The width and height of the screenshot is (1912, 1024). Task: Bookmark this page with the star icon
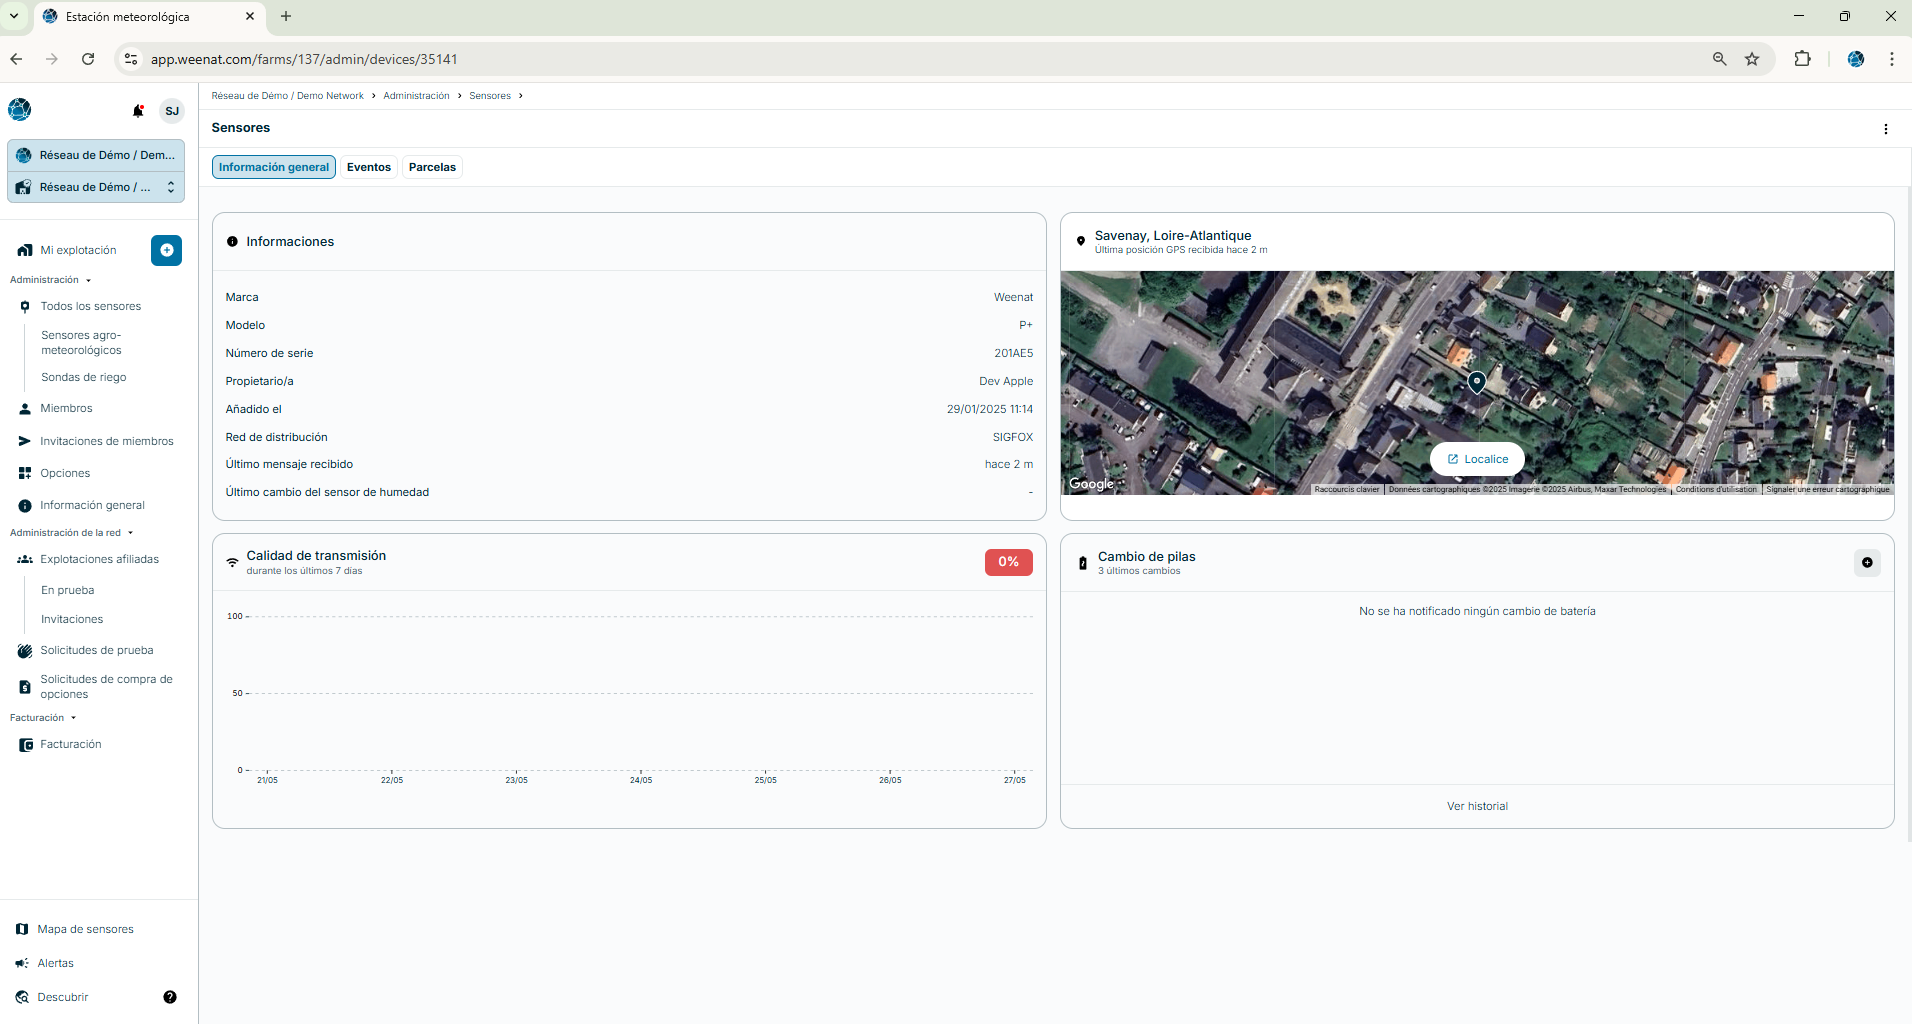(x=1752, y=59)
